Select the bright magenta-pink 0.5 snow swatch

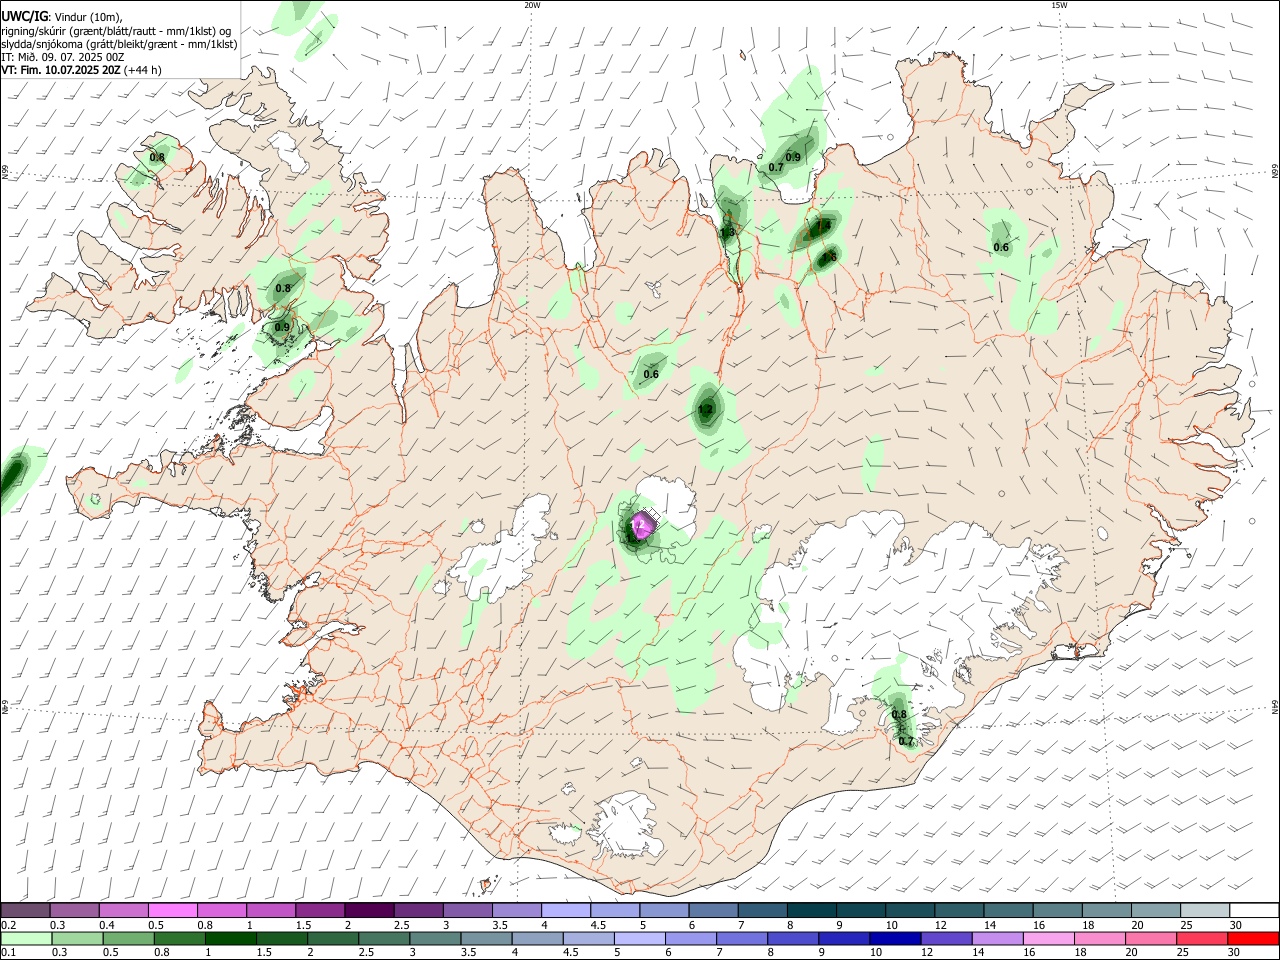(172, 910)
